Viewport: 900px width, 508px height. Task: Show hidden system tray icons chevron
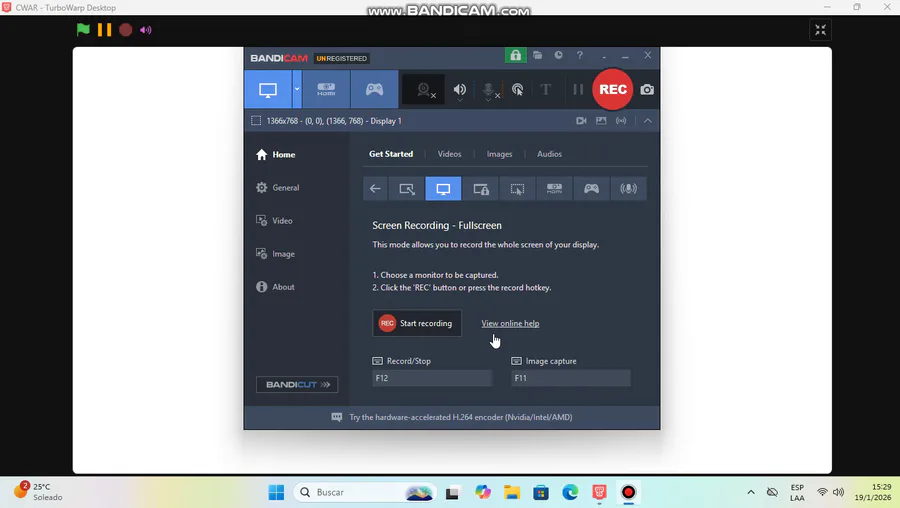click(x=751, y=492)
